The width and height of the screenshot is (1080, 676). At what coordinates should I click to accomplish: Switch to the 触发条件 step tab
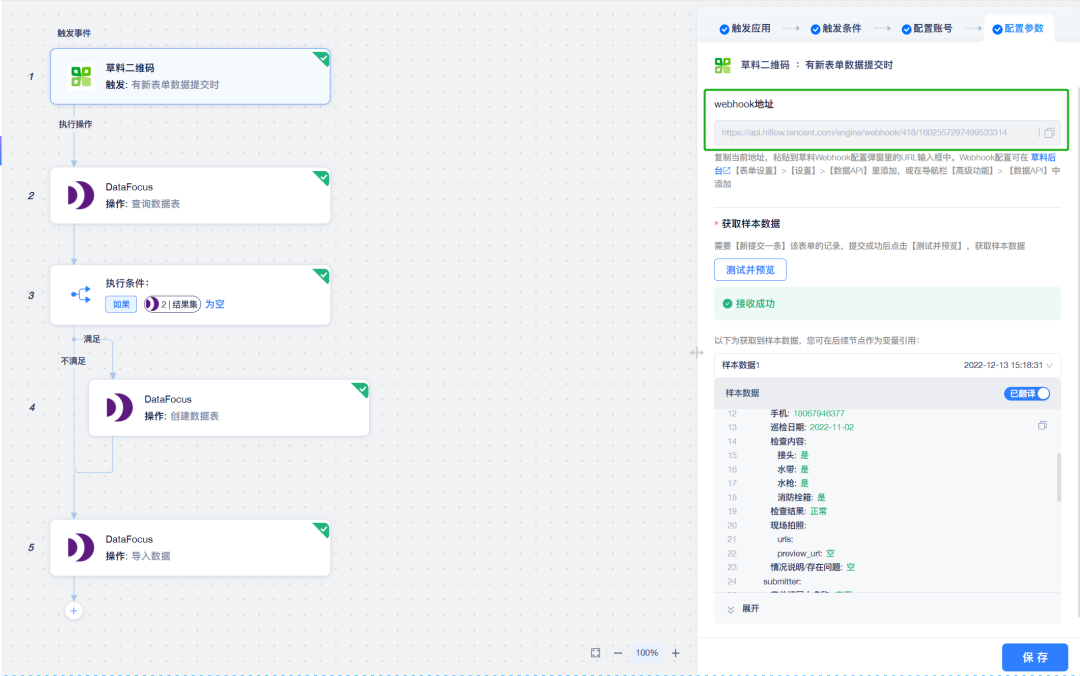(835, 28)
